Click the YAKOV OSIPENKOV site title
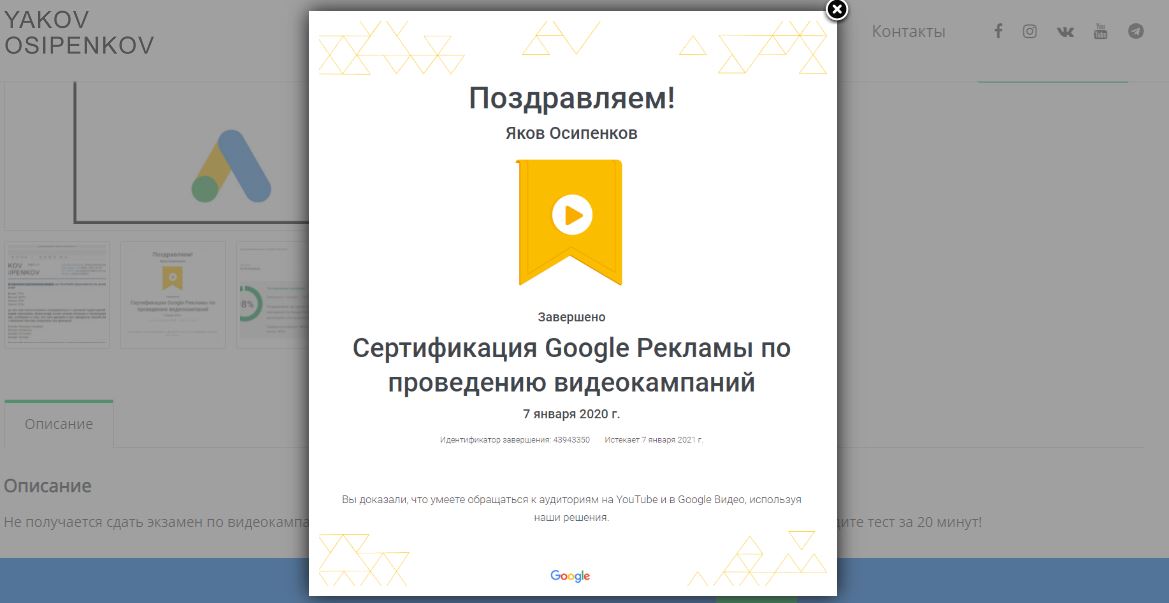 [x=80, y=31]
